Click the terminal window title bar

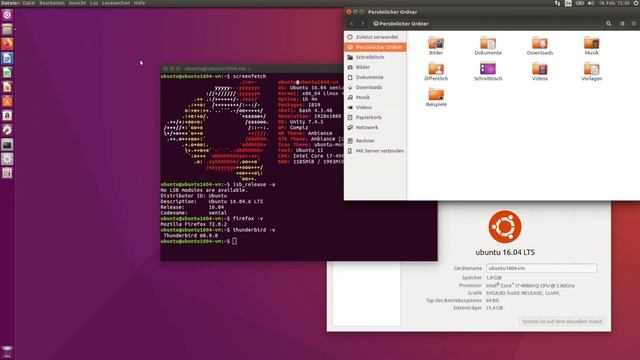tap(251, 69)
